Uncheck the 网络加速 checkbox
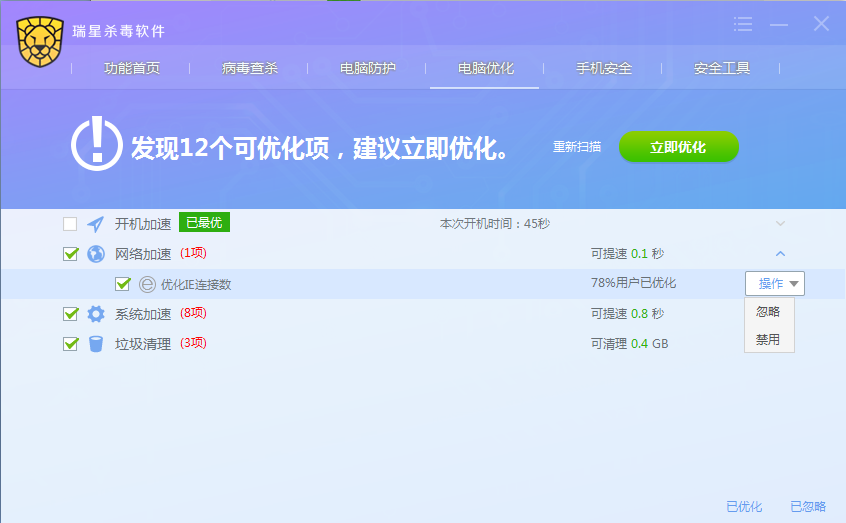Viewport: 846px width, 523px height. pyautogui.click(x=70, y=254)
